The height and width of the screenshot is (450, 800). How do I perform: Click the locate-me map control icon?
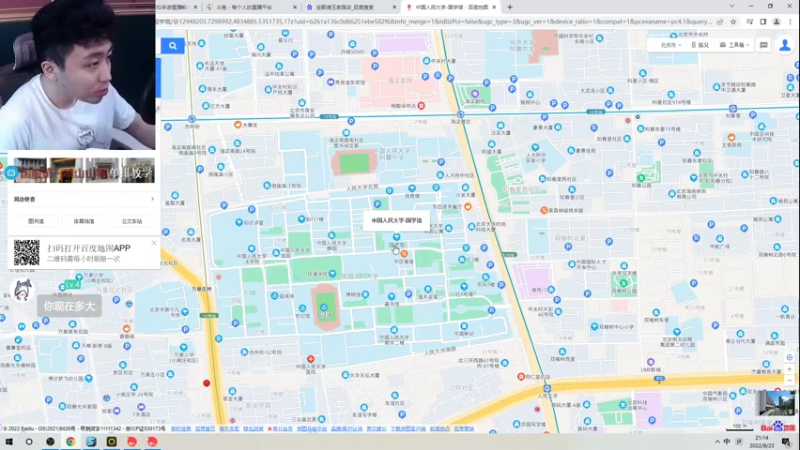[789, 357]
